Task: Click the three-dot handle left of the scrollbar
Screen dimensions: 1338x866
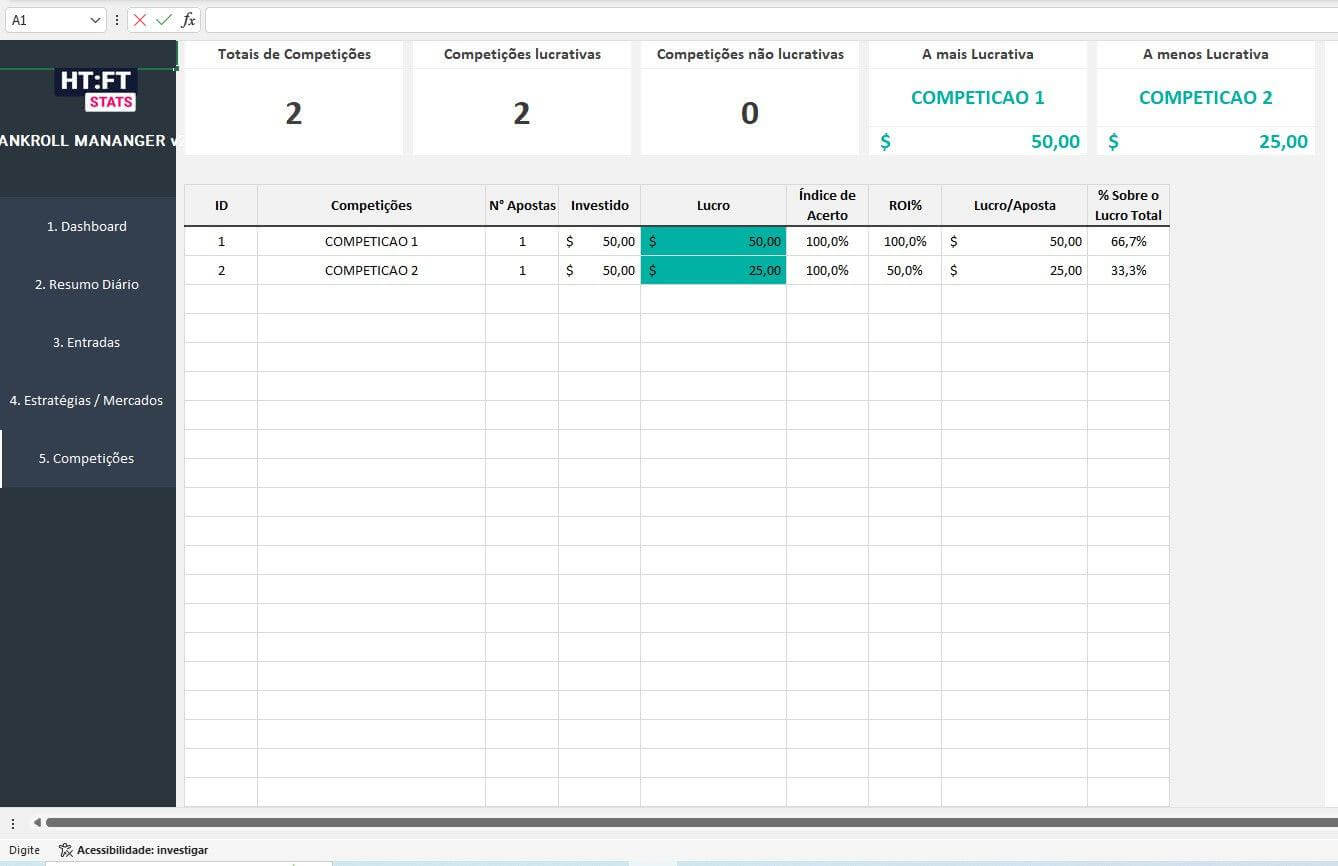Action: pyautogui.click(x=12, y=823)
